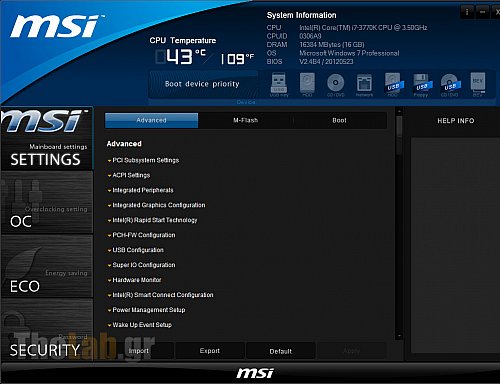Screen dimensions: 500x384
Task: Open the SETTINGS mainboard settings panel
Action: coord(47,138)
